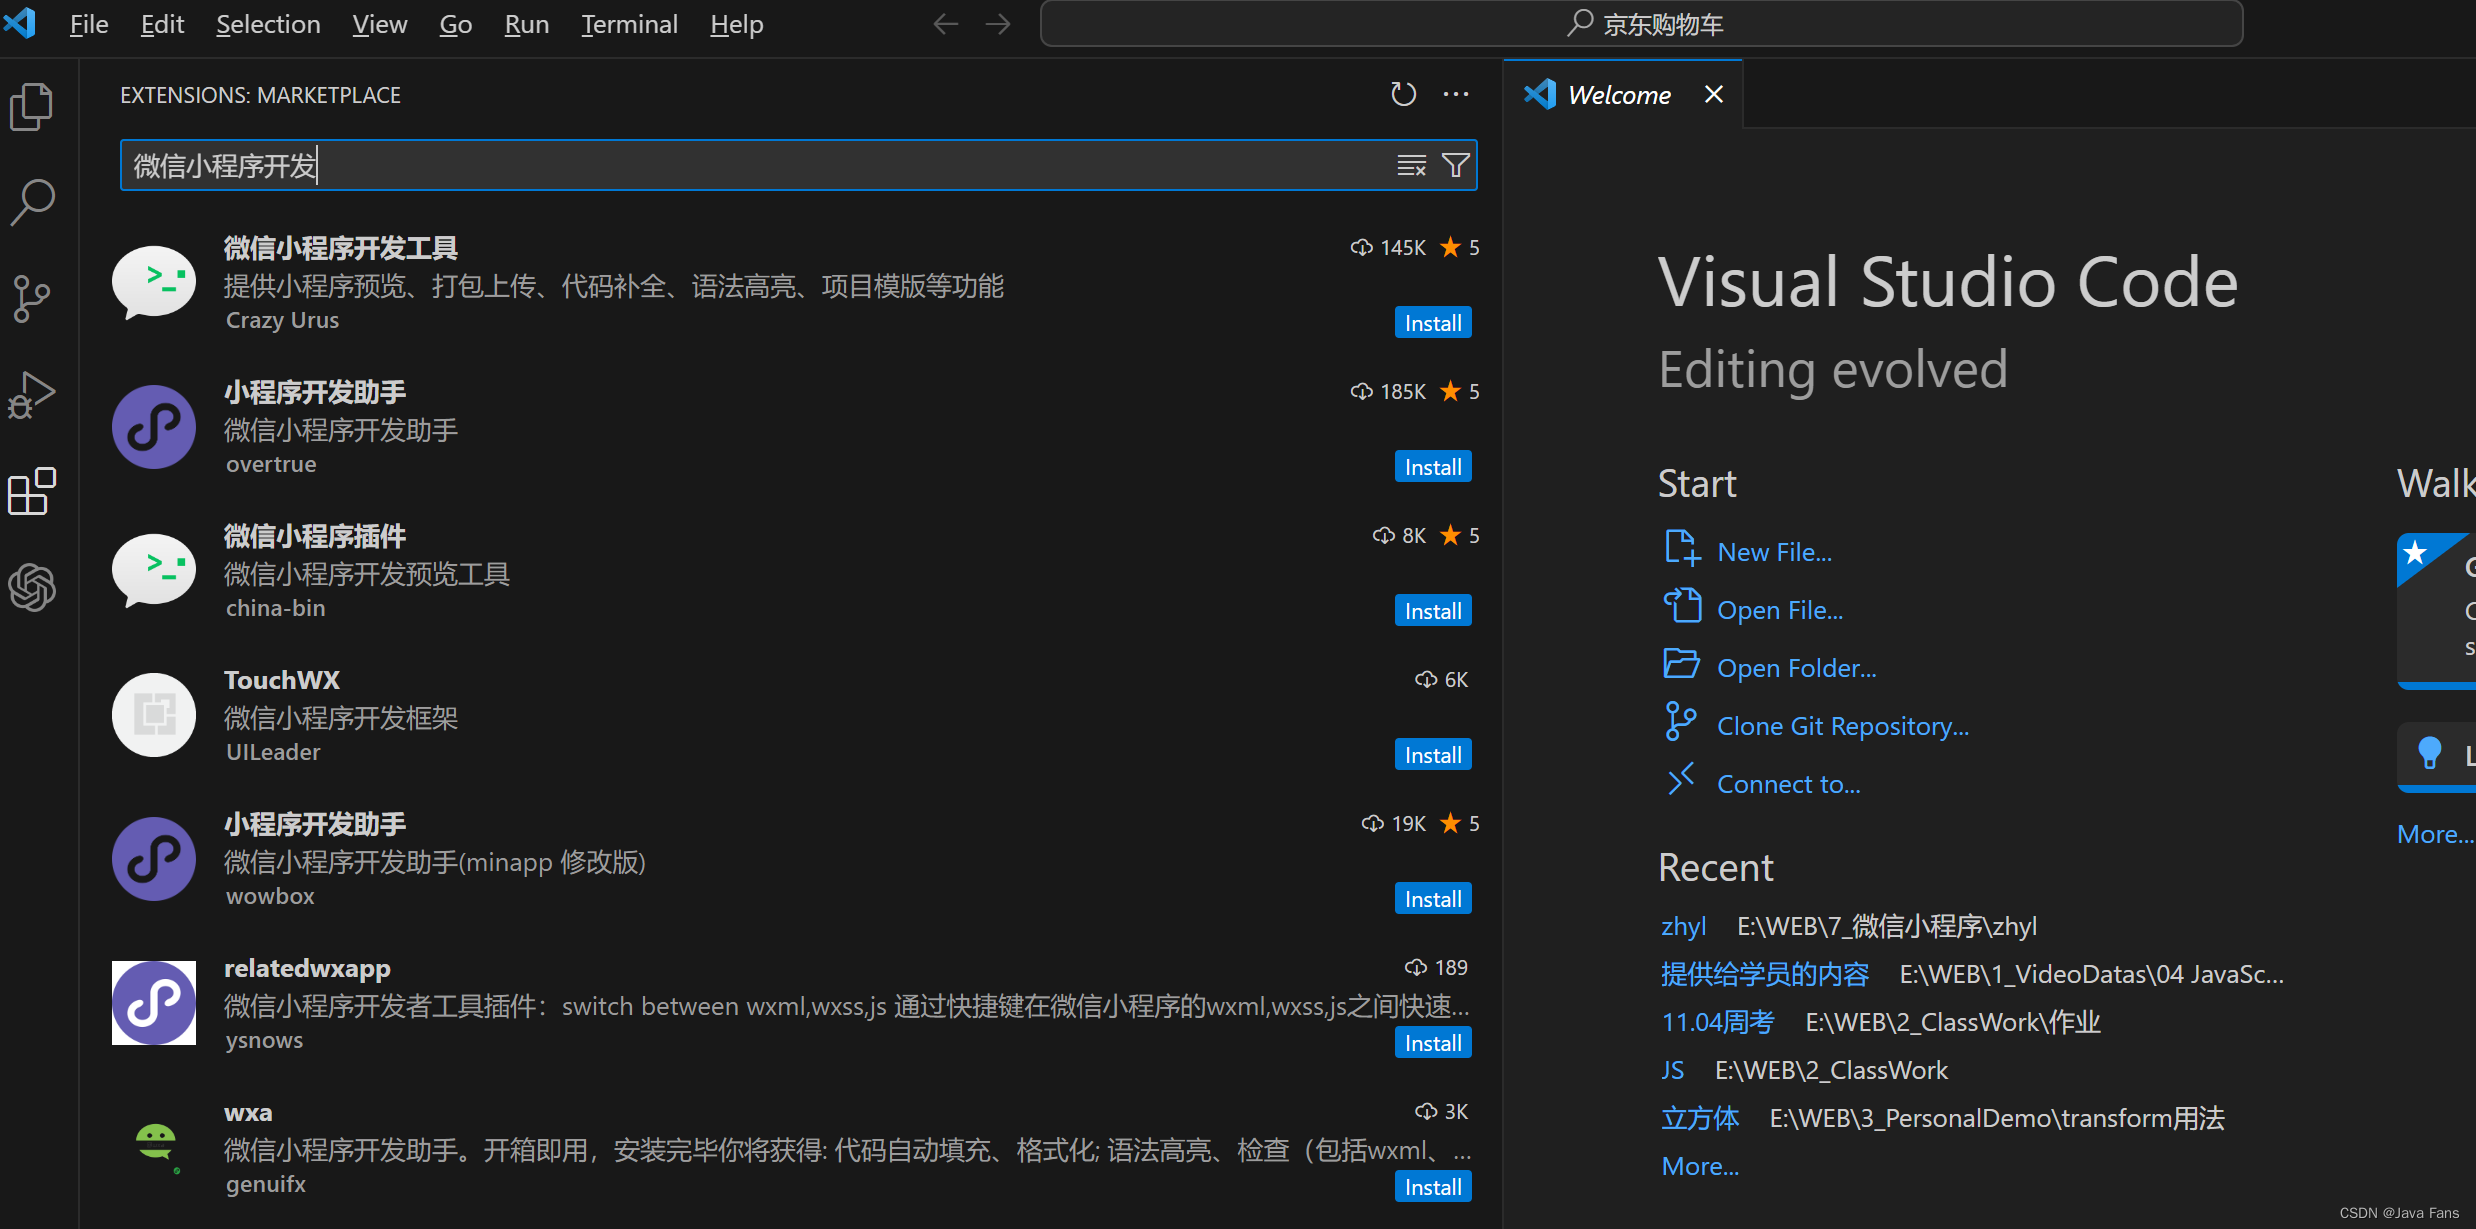
Task: Open the 微信小程序插件 extension title
Action: tap(315, 536)
